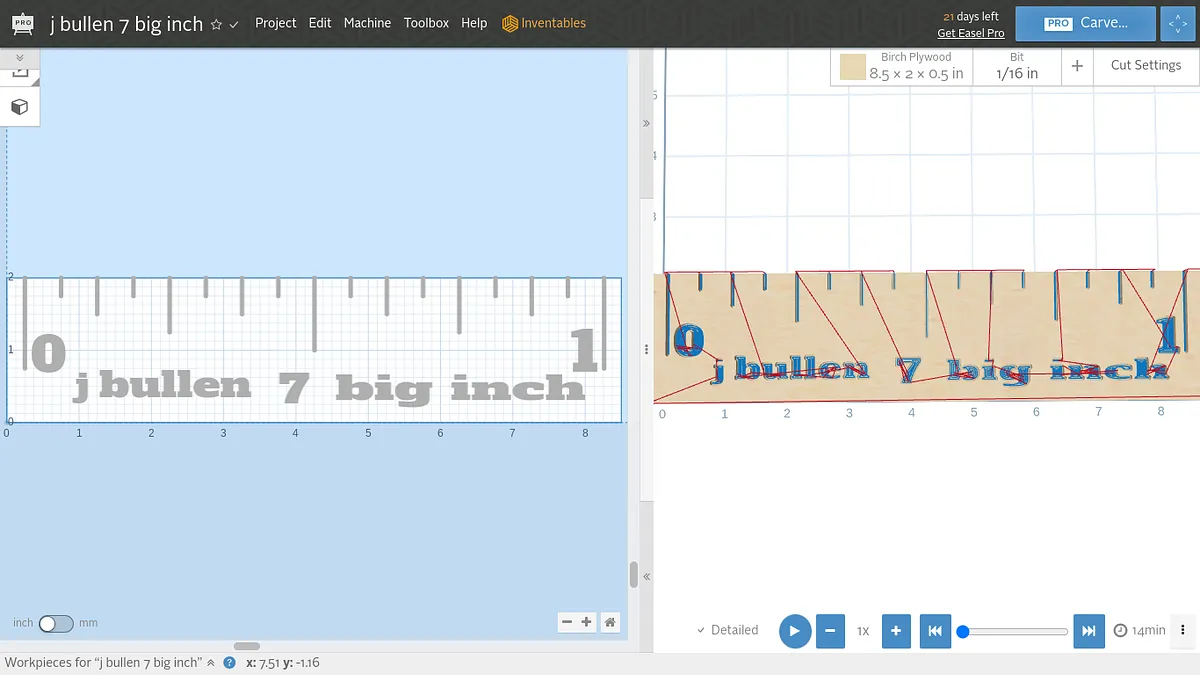Click the home reset view icon
The height and width of the screenshot is (675, 1200).
click(609, 622)
